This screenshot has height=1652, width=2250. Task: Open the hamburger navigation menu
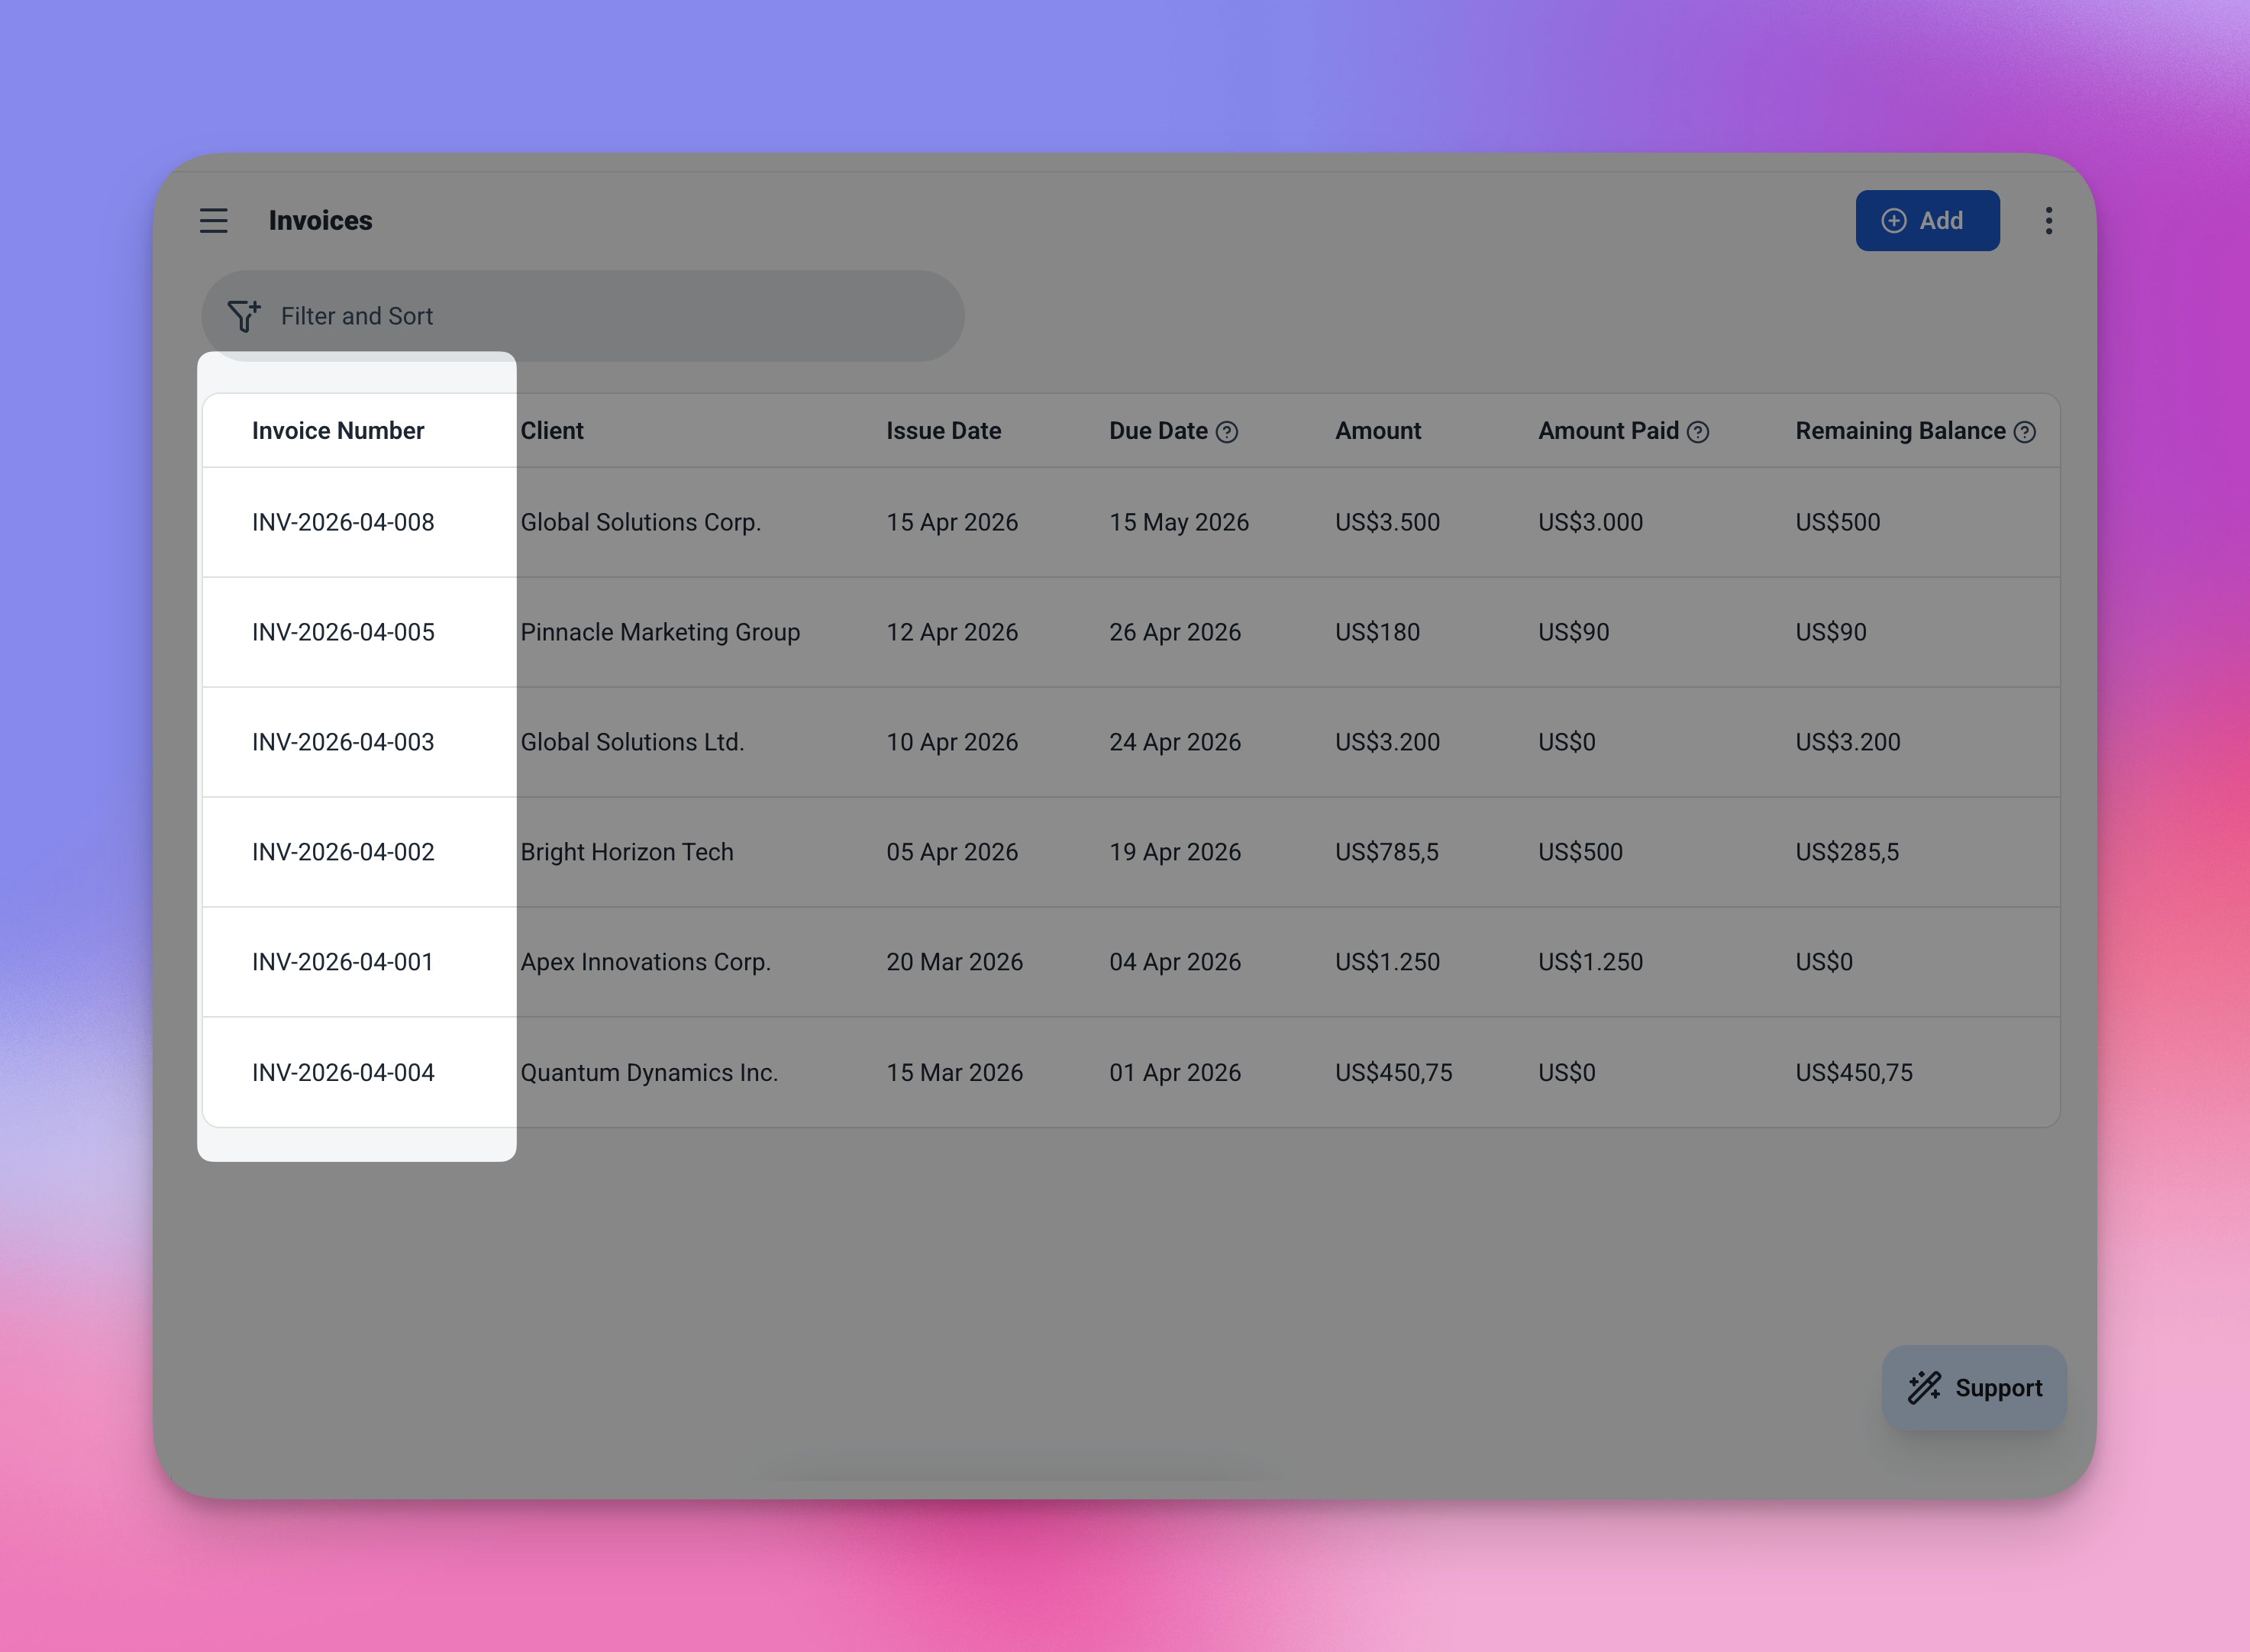pos(213,220)
